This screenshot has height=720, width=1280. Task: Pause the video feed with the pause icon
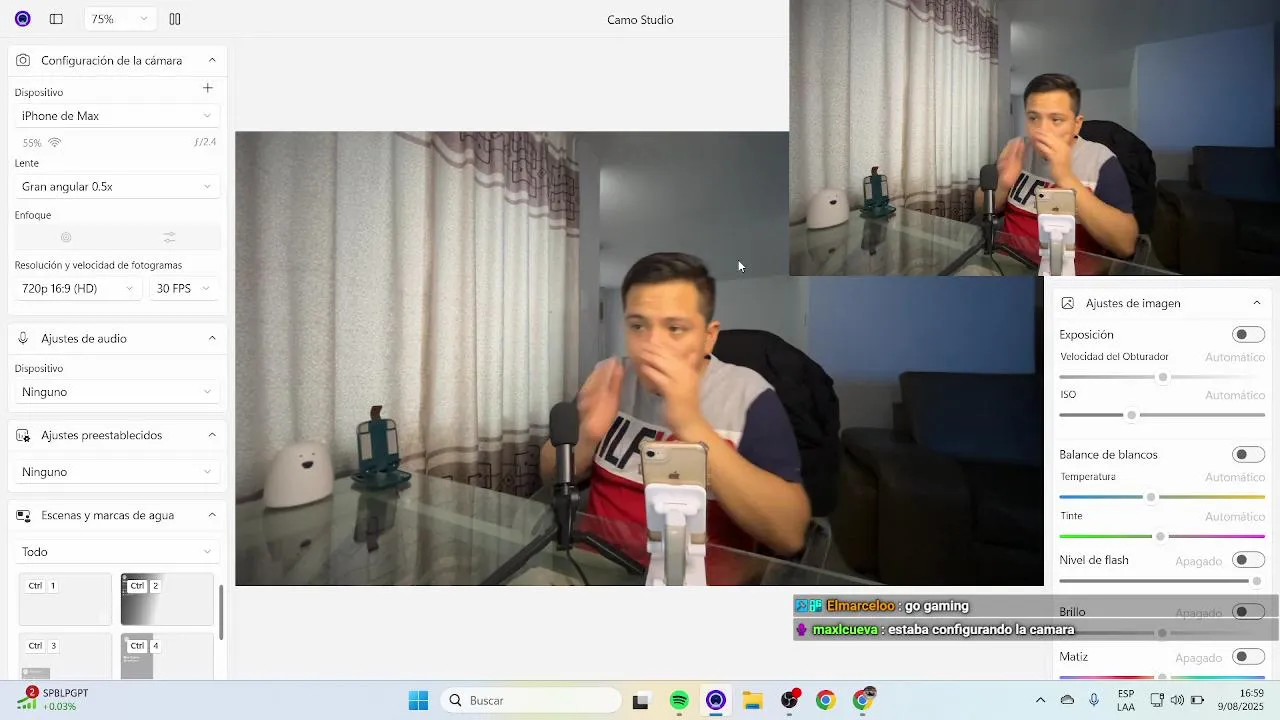tap(175, 19)
